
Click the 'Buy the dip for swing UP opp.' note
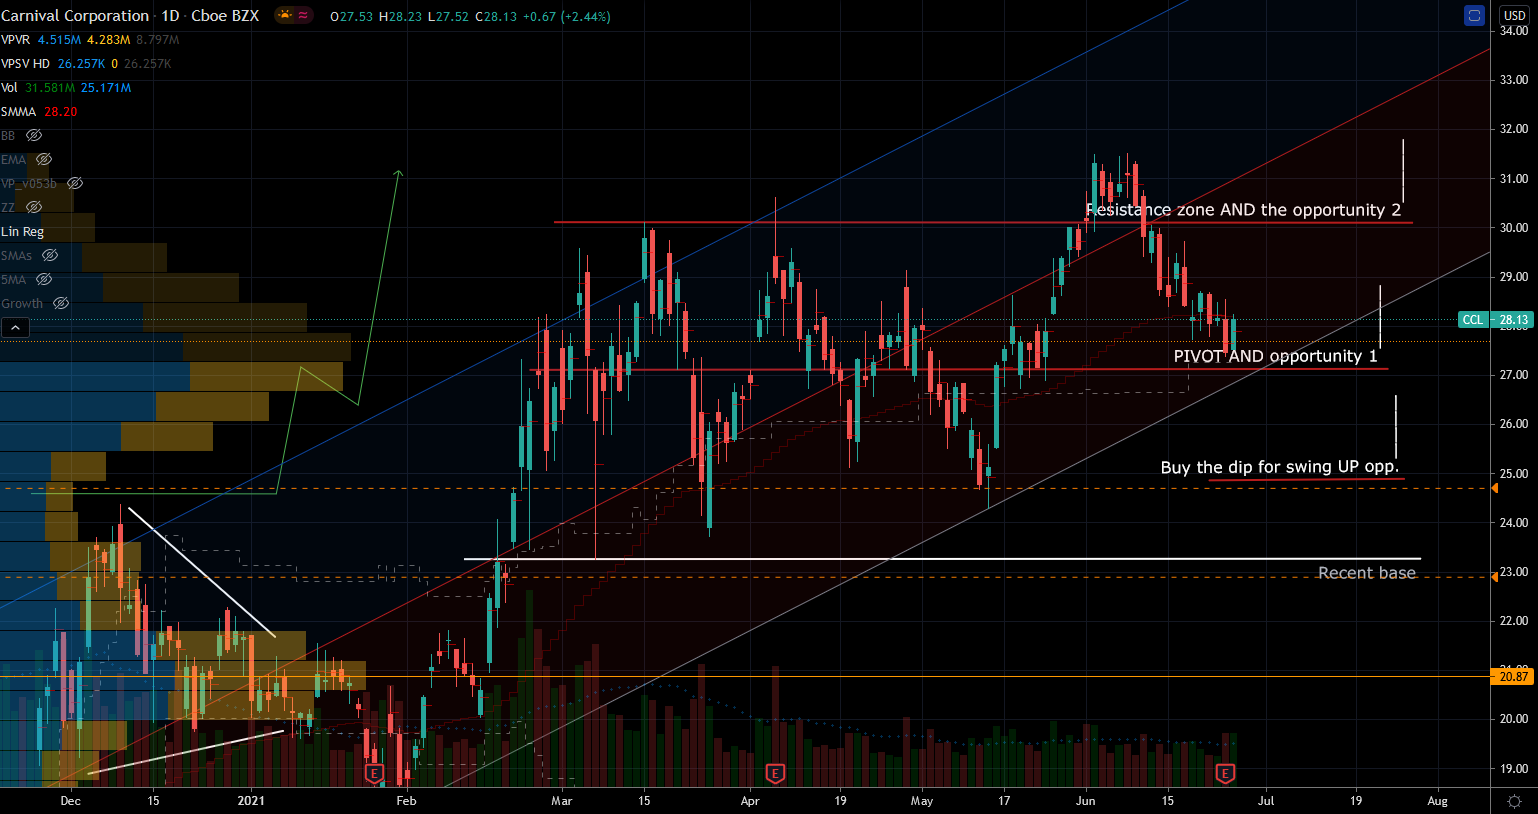[1280, 467]
